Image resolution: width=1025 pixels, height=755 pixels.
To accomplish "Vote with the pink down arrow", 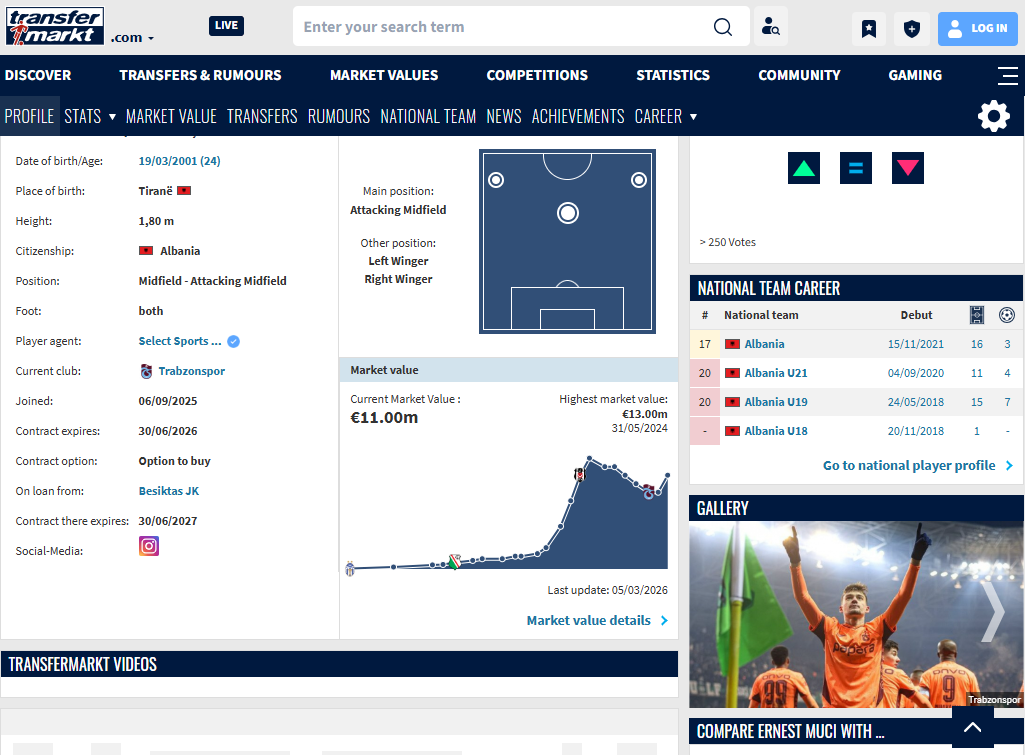I will [907, 168].
